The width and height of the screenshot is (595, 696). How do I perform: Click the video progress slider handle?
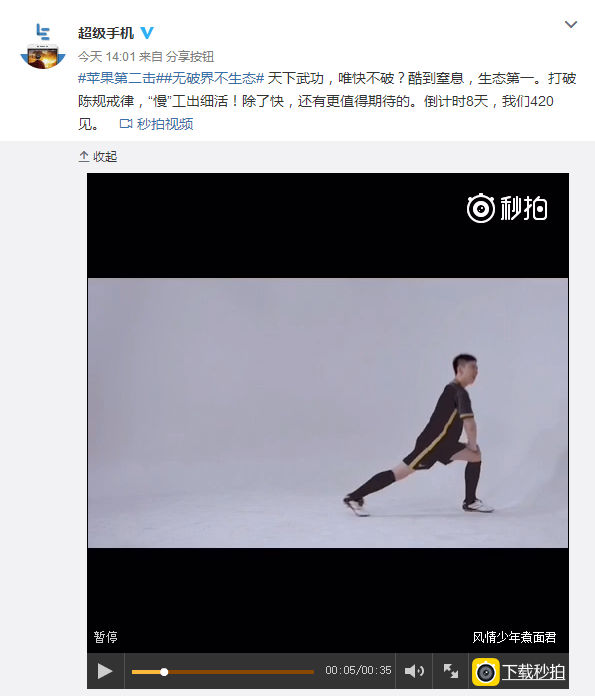164,672
